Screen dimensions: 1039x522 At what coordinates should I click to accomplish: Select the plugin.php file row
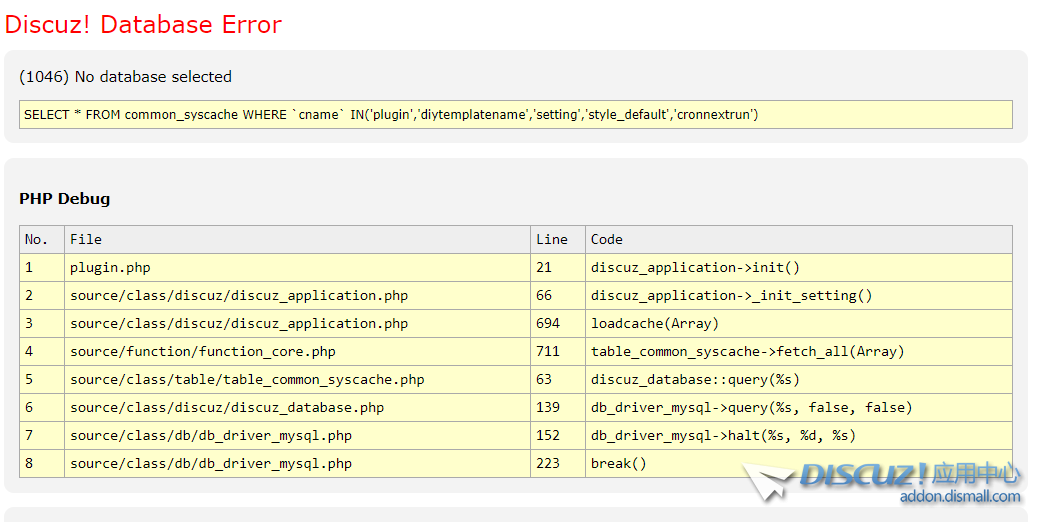click(x=516, y=268)
